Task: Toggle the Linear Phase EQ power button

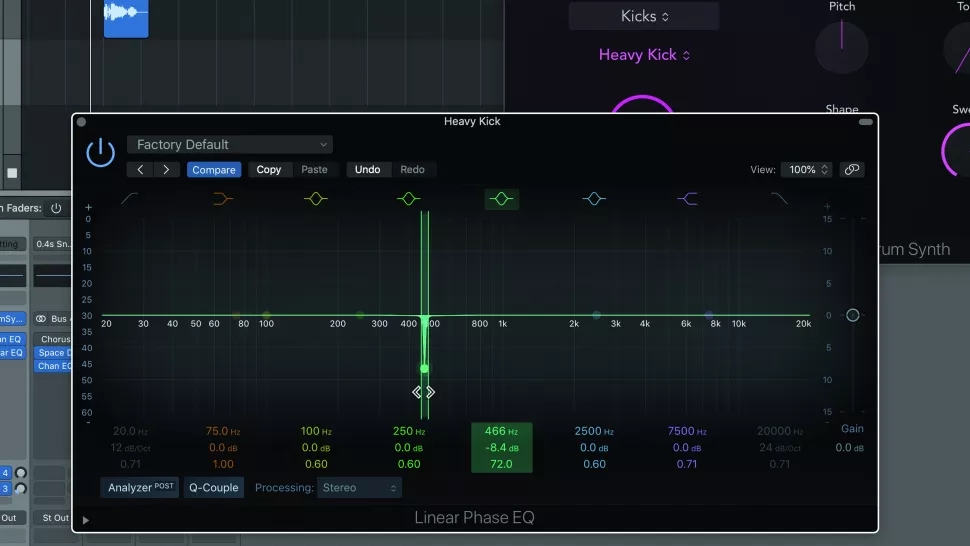Action: coord(100,153)
